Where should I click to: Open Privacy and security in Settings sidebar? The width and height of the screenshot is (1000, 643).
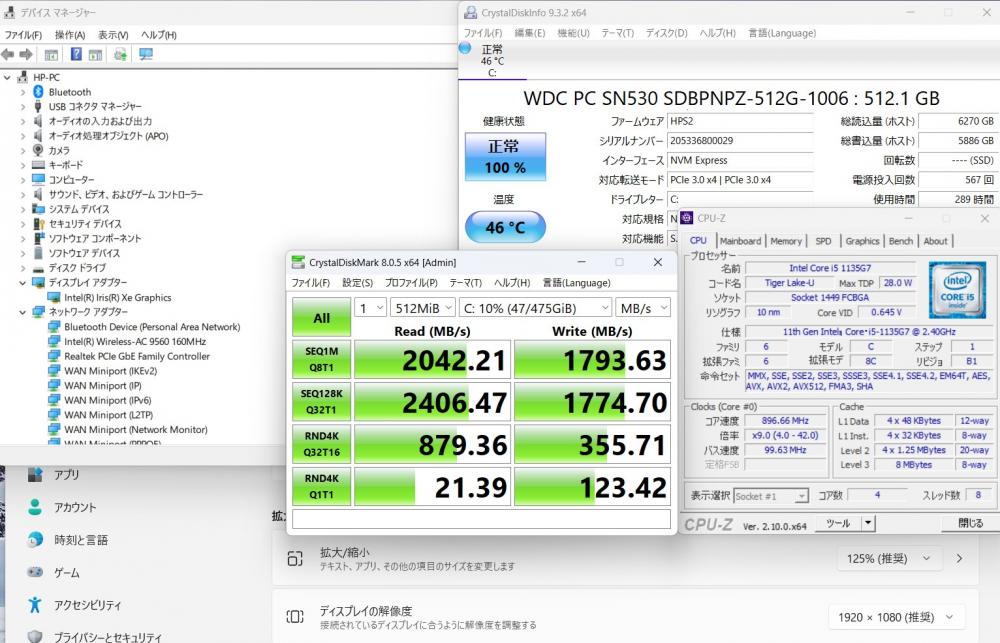107,636
